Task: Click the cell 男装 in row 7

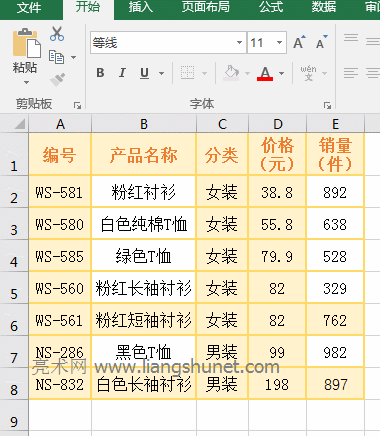Action: [x=222, y=352]
